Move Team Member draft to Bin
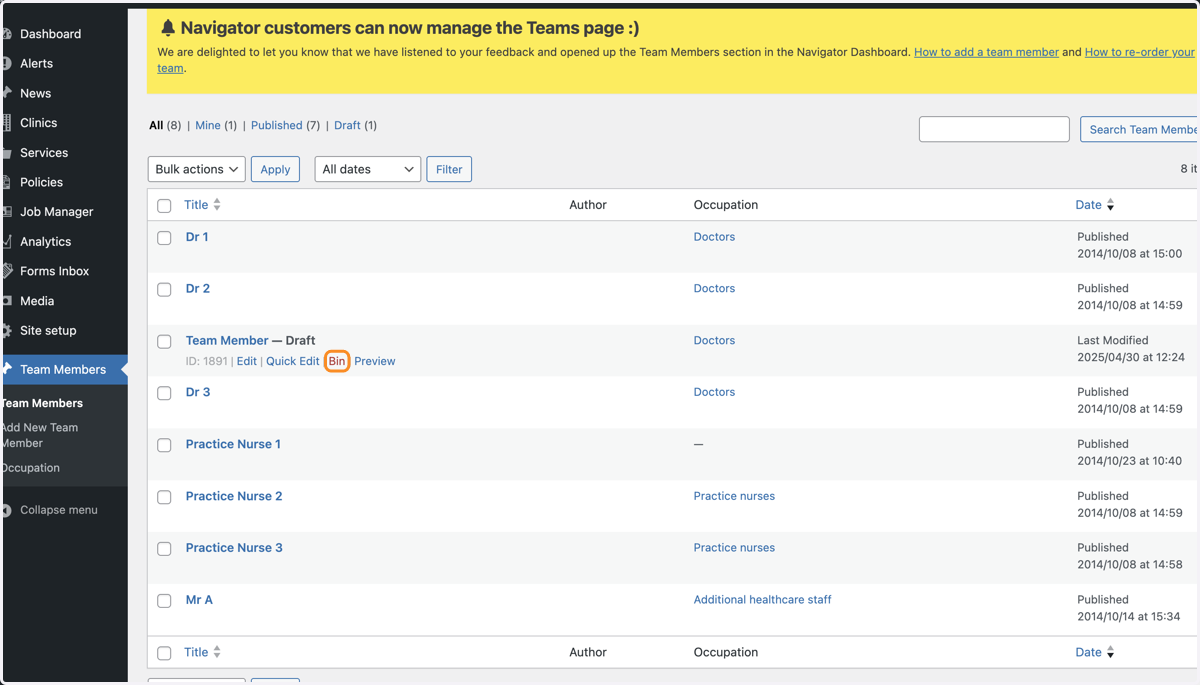The height and width of the screenshot is (685, 1200). (x=337, y=361)
